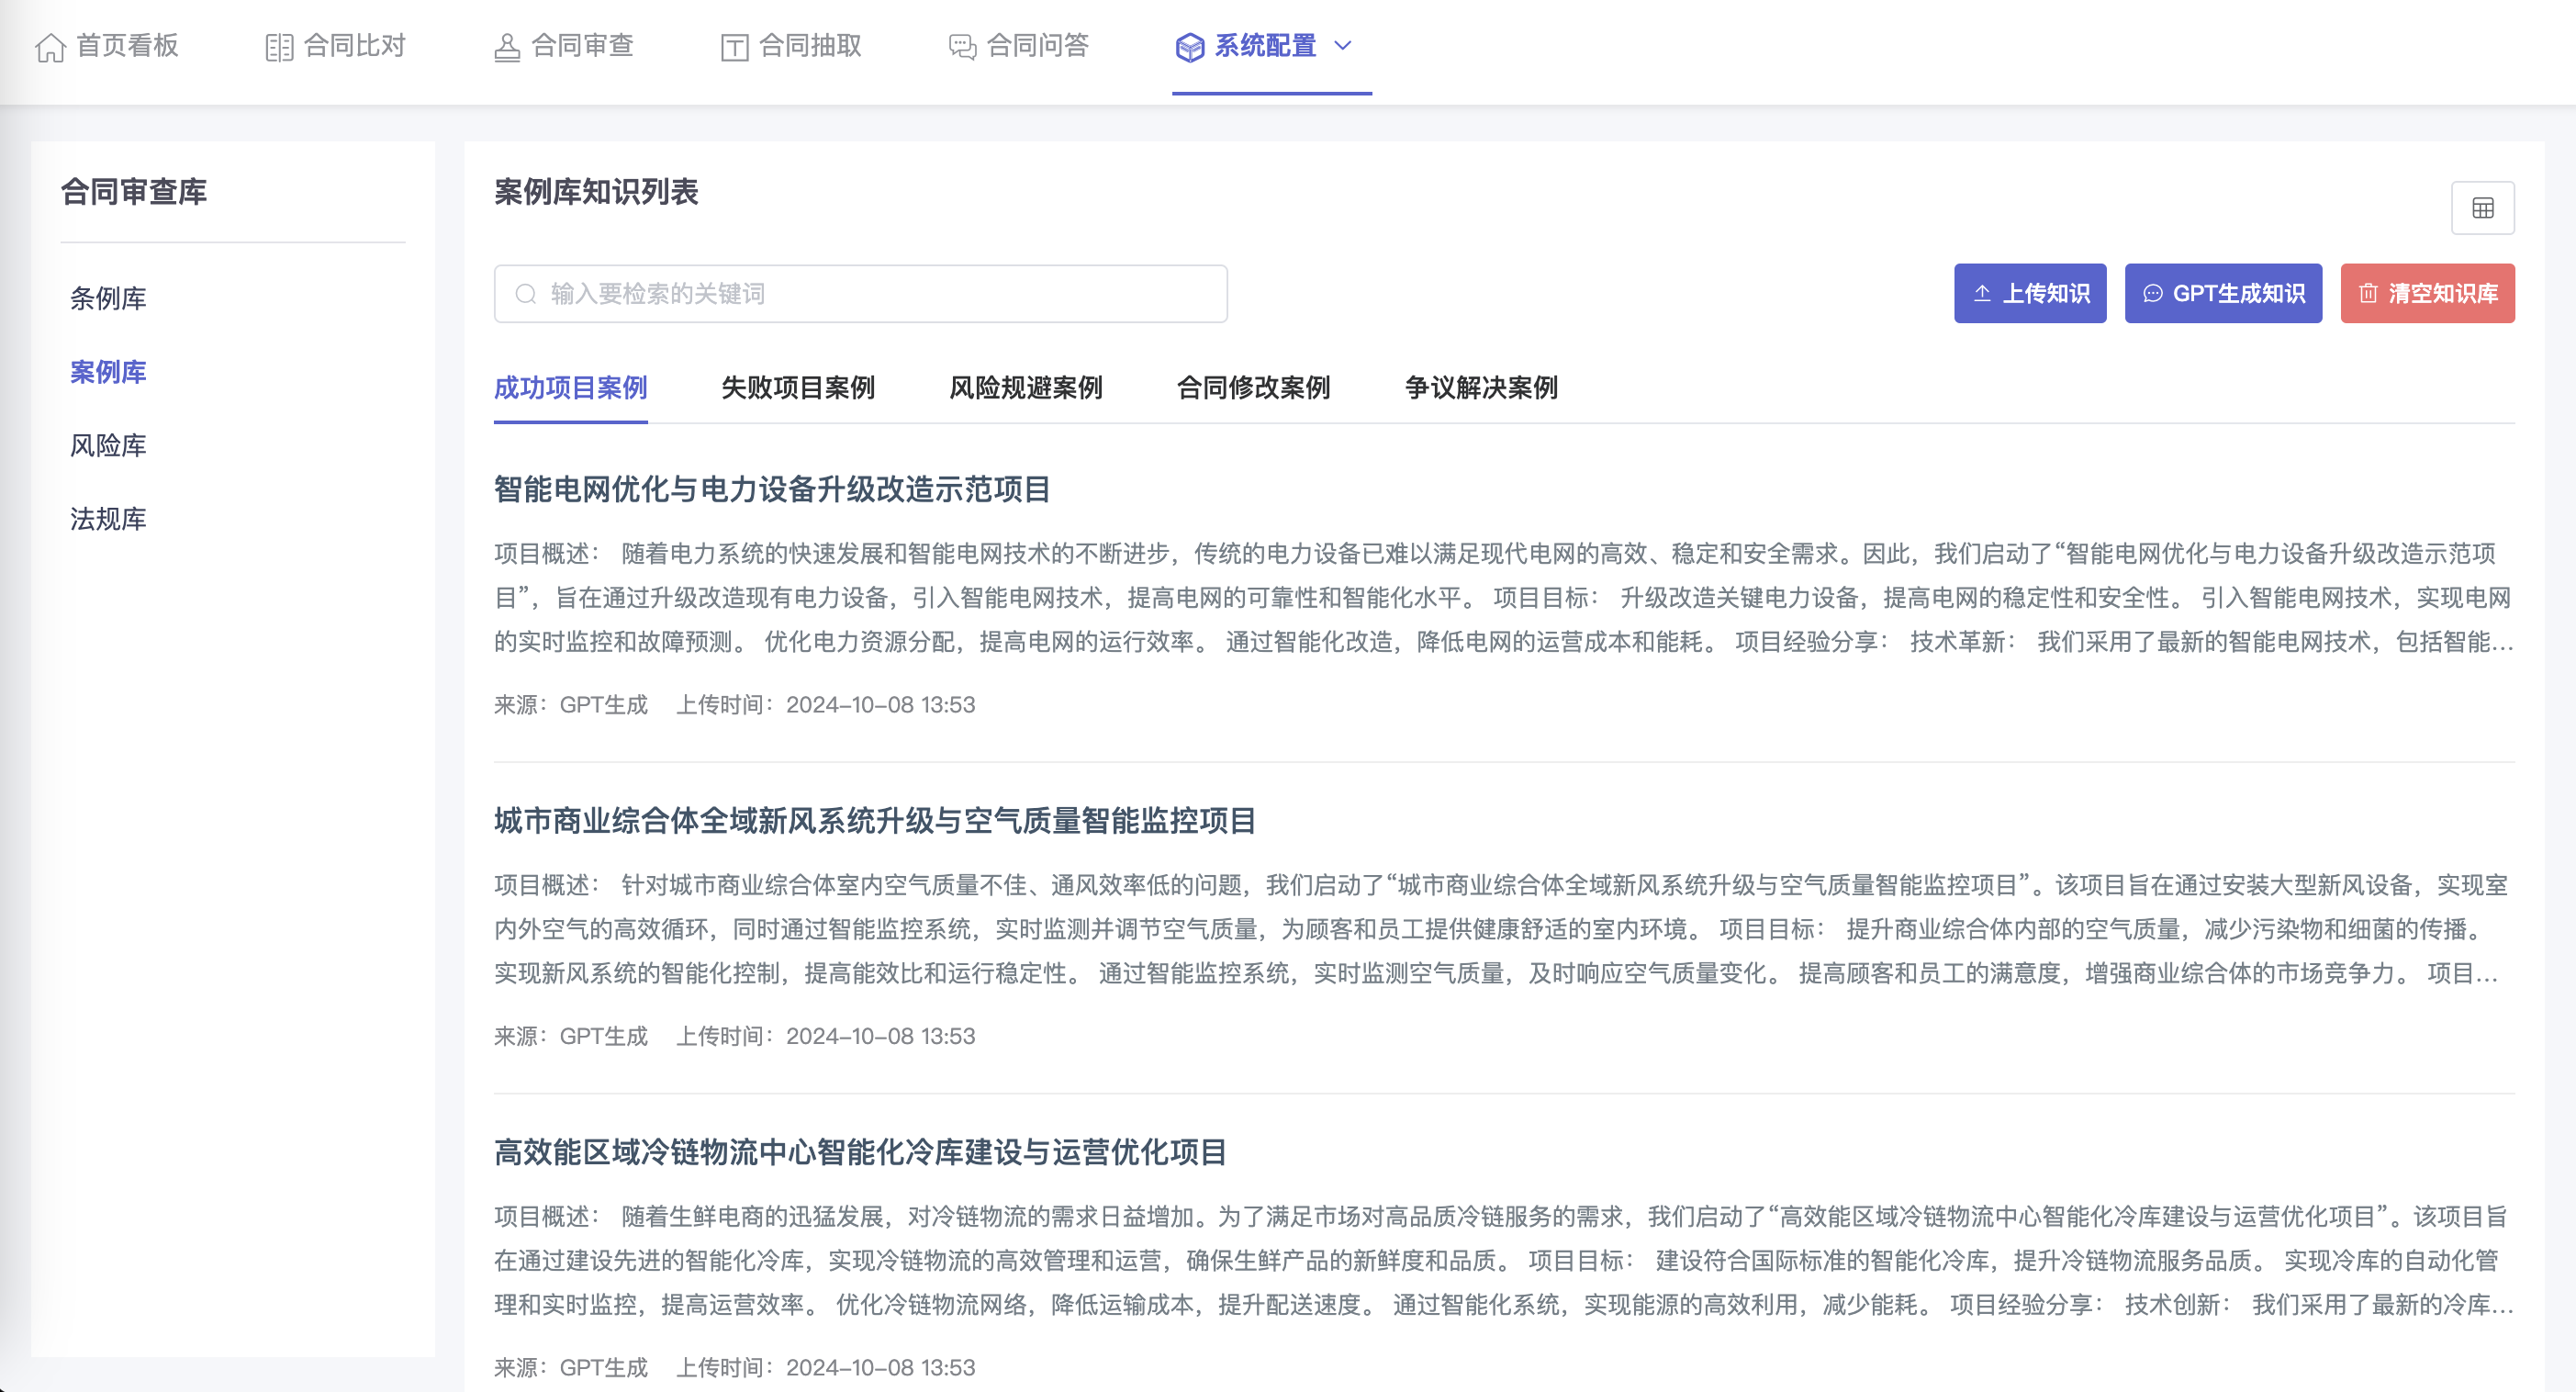Screen dimensions: 2576x1392
Task: Click the search magnifier icon
Action: click(525, 294)
